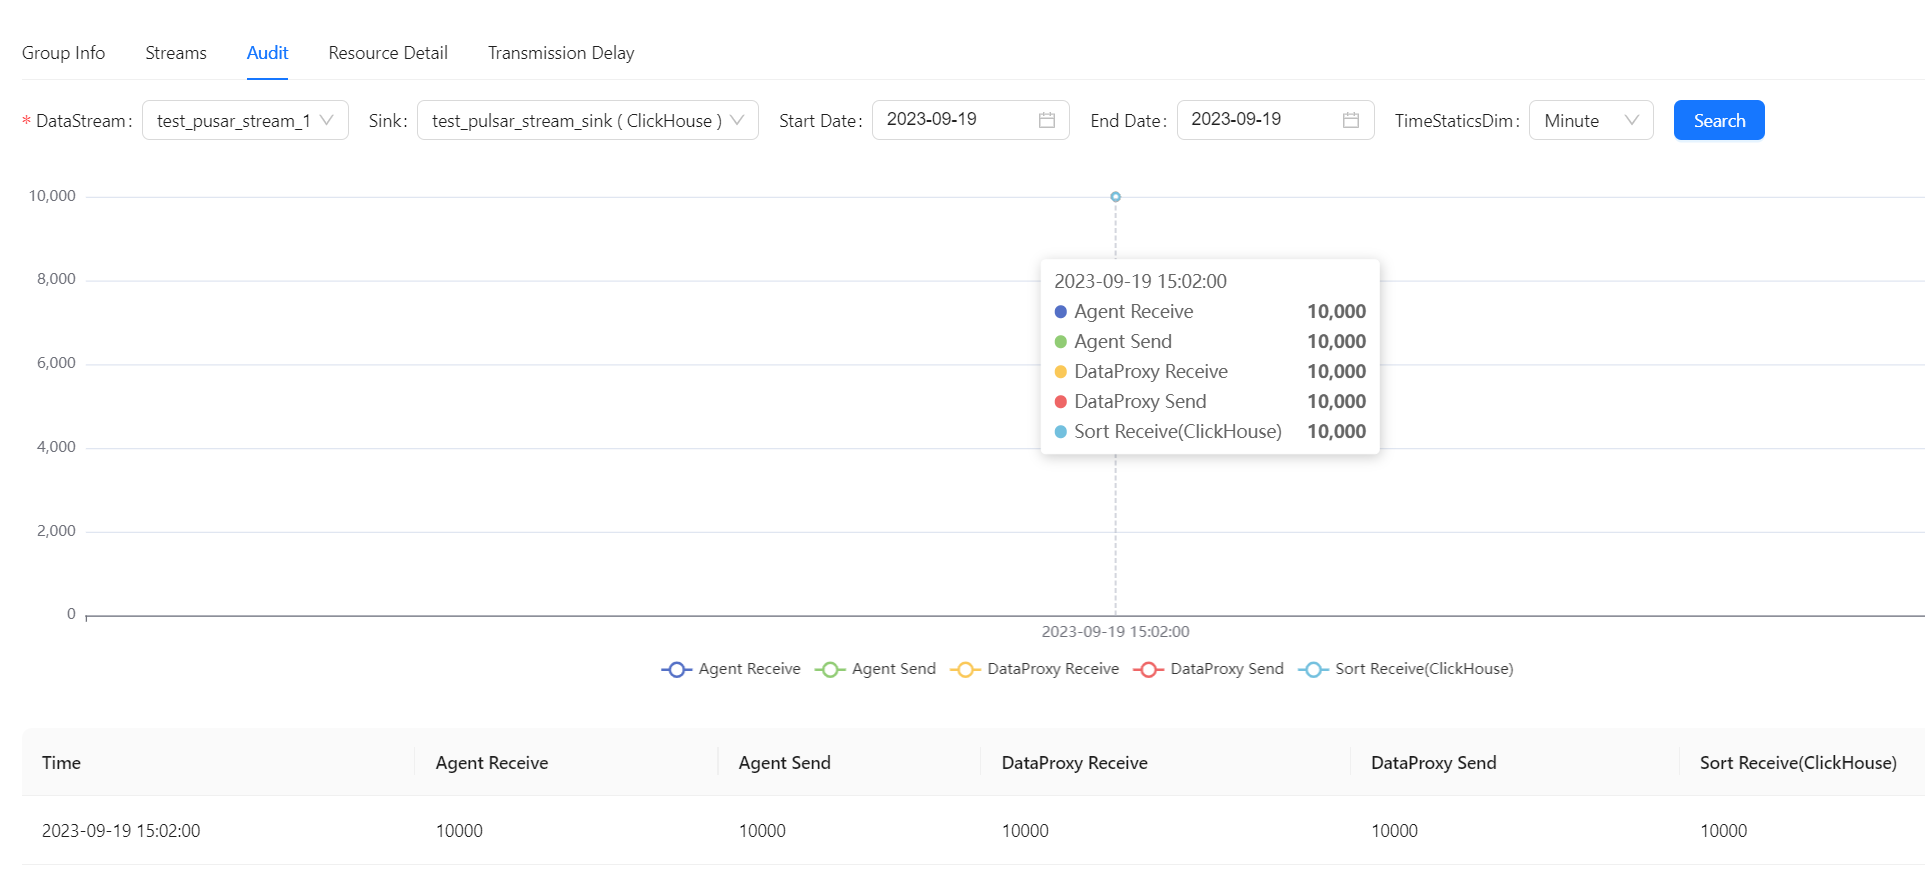Screen dimensions: 1925x874
Task: Open the Group Info tab
Action: coord(64,53)
